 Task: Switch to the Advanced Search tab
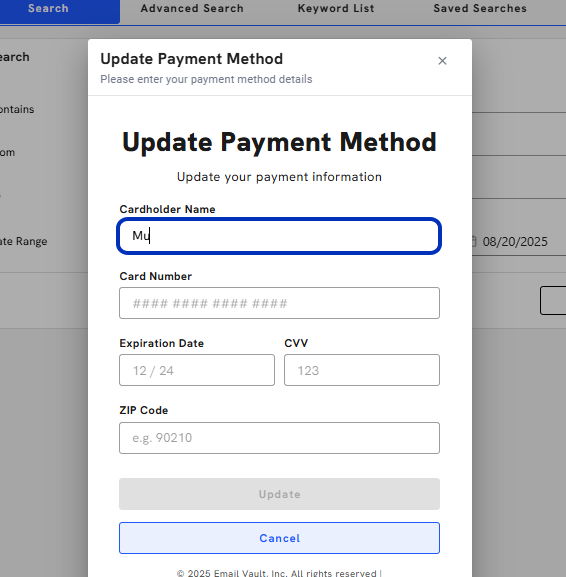192,8
